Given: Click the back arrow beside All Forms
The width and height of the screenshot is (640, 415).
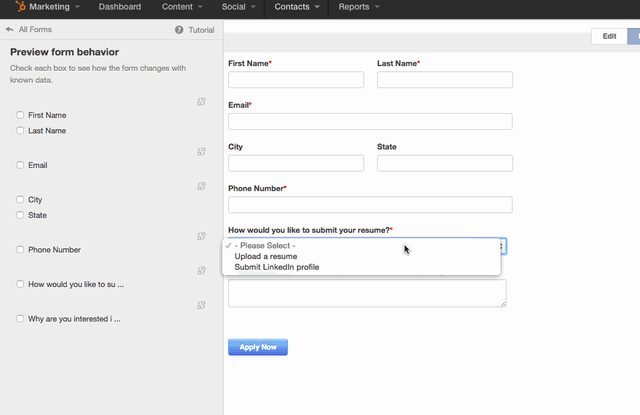Looking at the screenshot, I should 9,30.
